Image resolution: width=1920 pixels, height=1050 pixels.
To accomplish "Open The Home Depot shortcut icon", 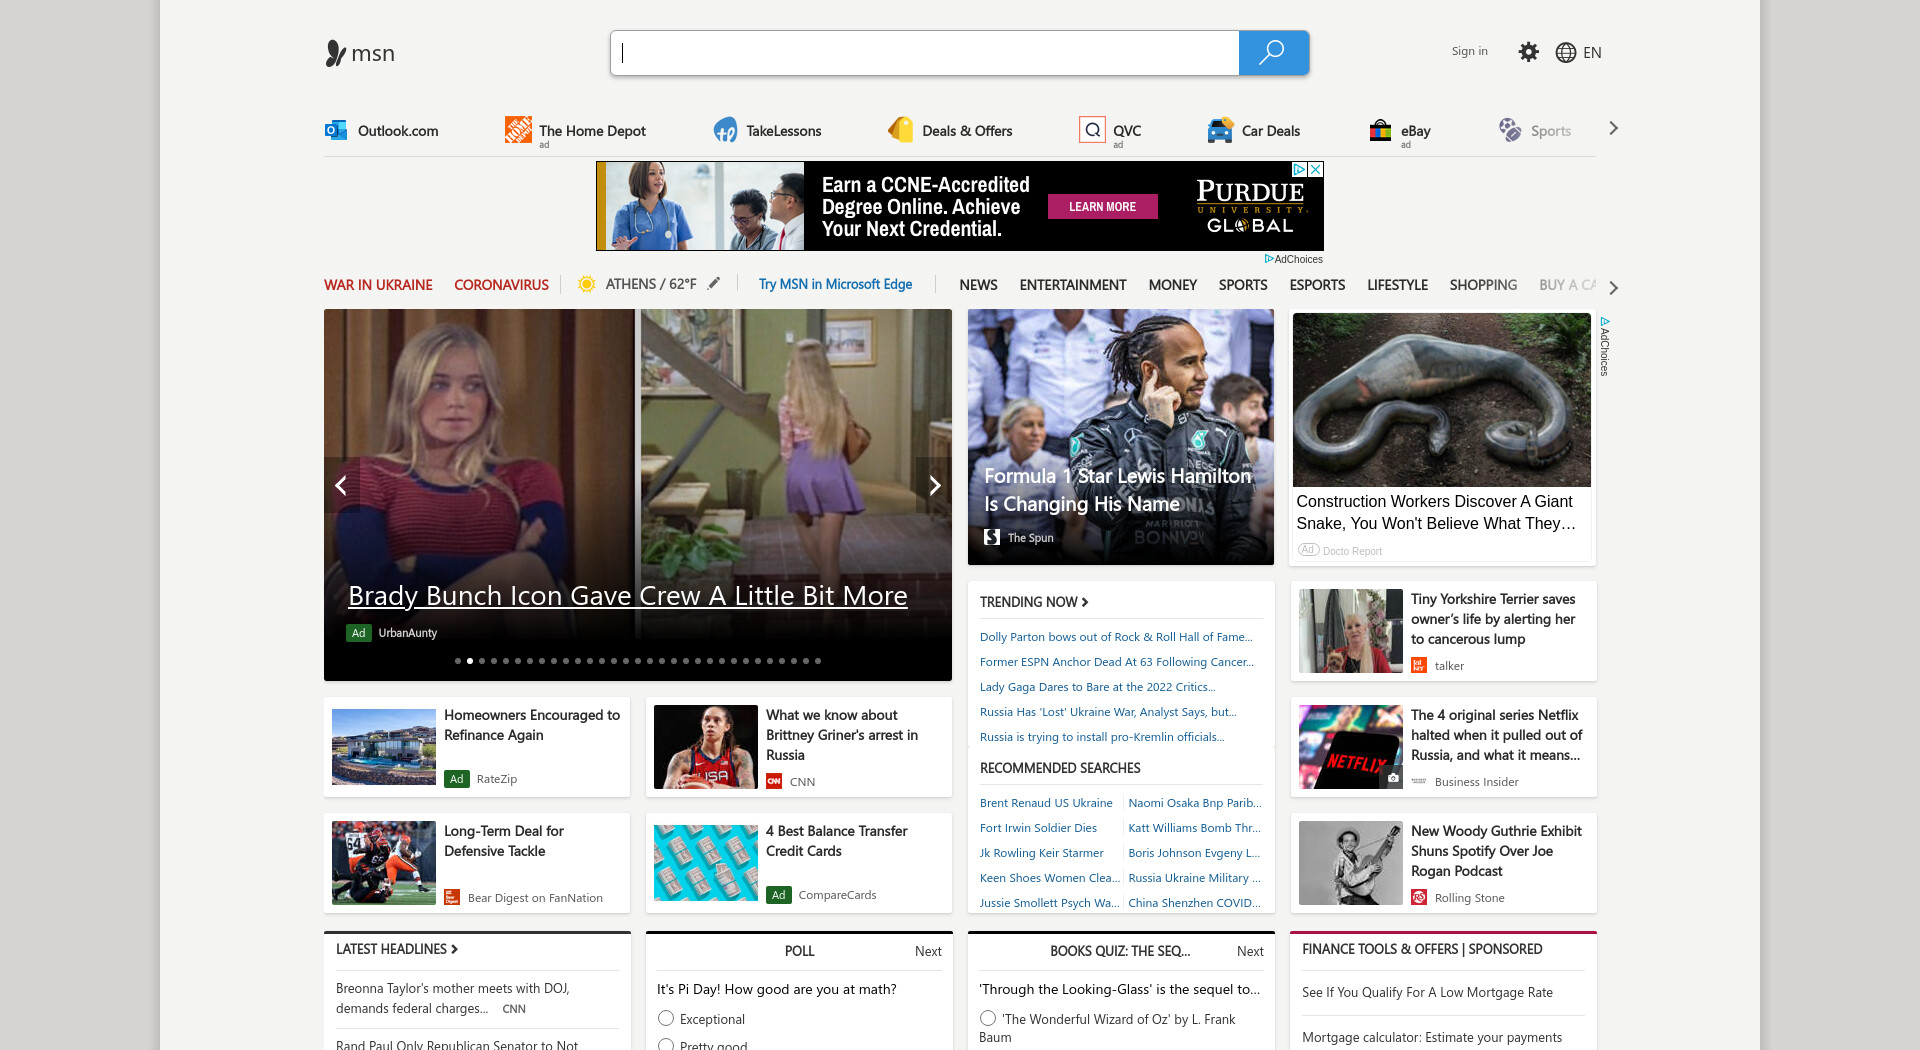I will tap(518, 130).
